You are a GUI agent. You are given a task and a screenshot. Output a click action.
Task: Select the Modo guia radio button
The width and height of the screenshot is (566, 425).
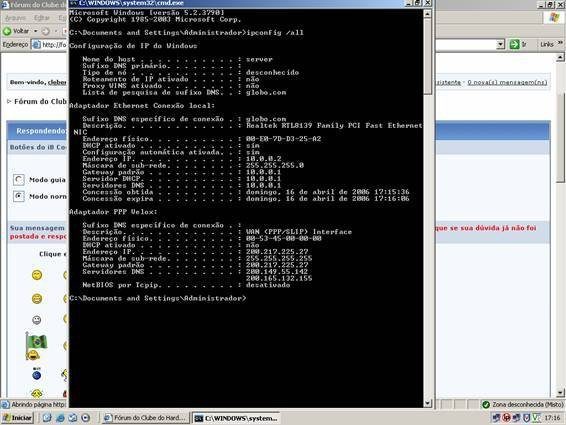(x=18, y=179)
